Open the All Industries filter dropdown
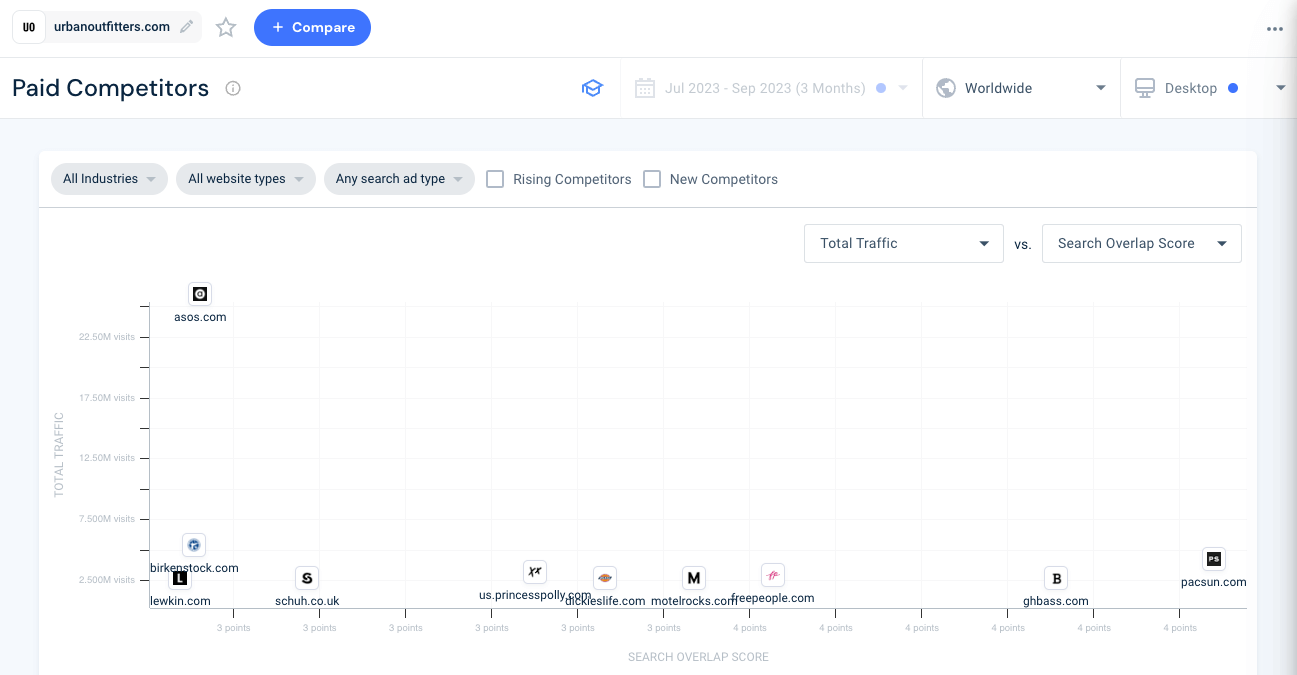This screenshot has width=1297, height=675. [x=109, y=179]
